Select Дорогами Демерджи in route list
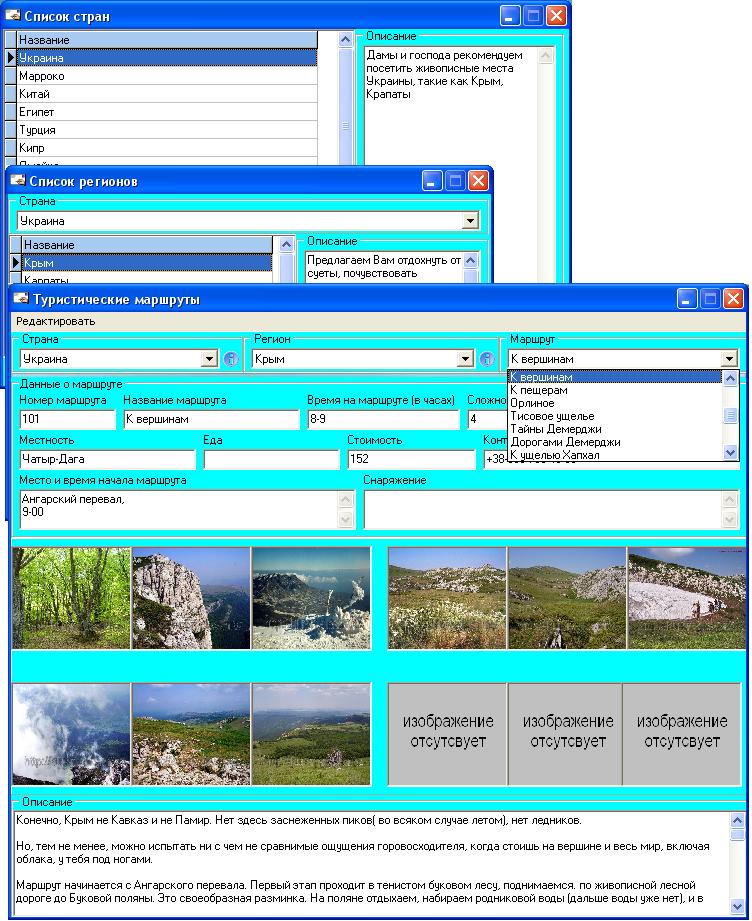Viewport: 752px width, 921px height. (615, 442)
